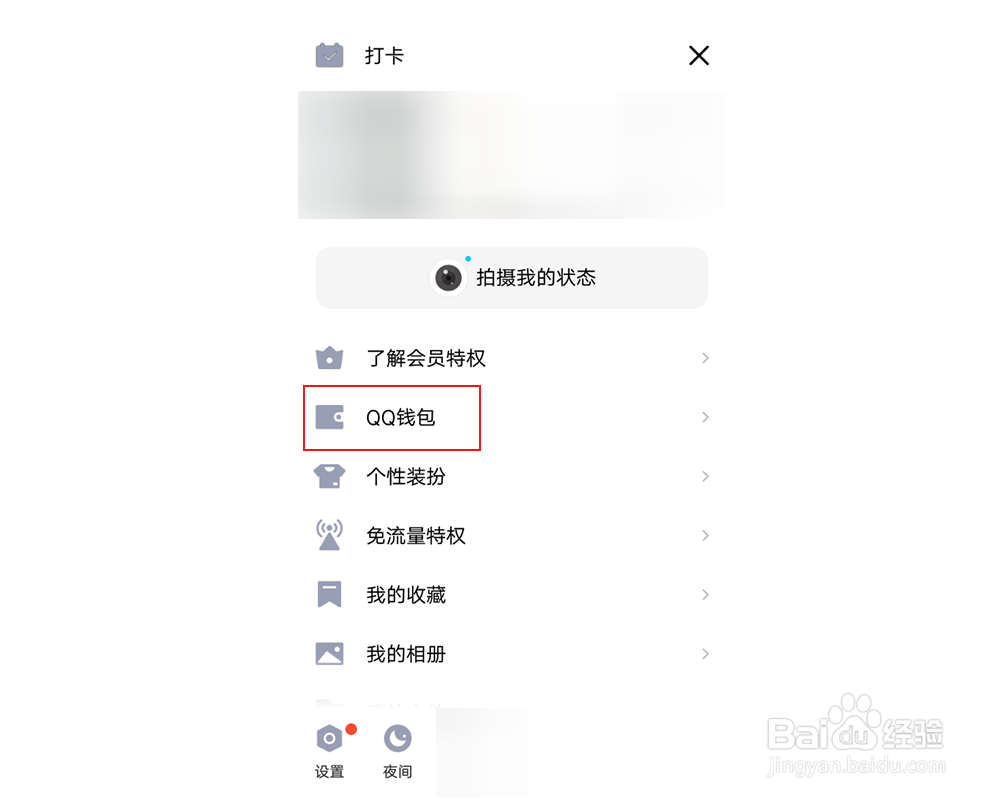Click the 打卡 label text

384,56
